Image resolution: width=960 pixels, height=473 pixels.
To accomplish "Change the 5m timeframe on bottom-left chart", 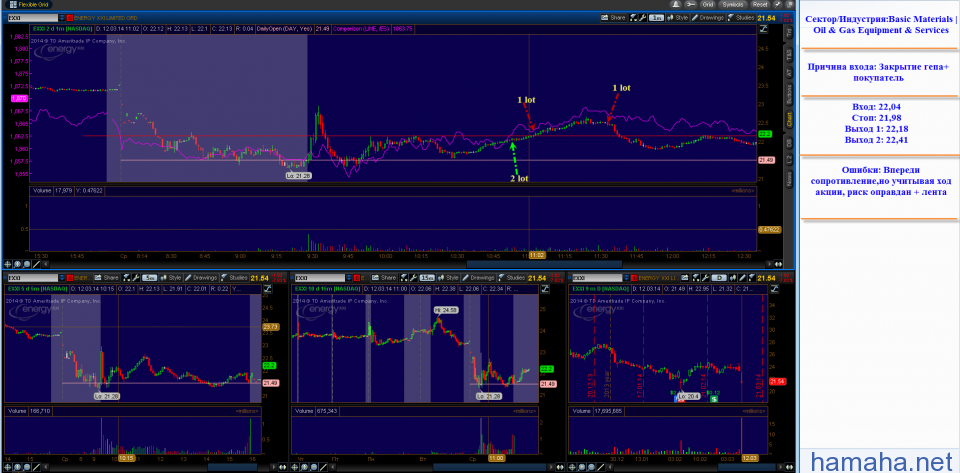I will [x=149, y=278].
